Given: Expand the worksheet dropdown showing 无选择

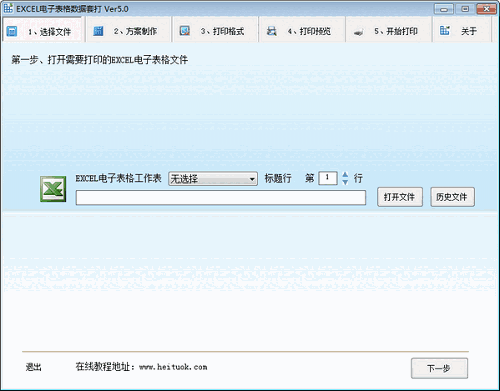Looking at the screenshot, I should point(213,179).
